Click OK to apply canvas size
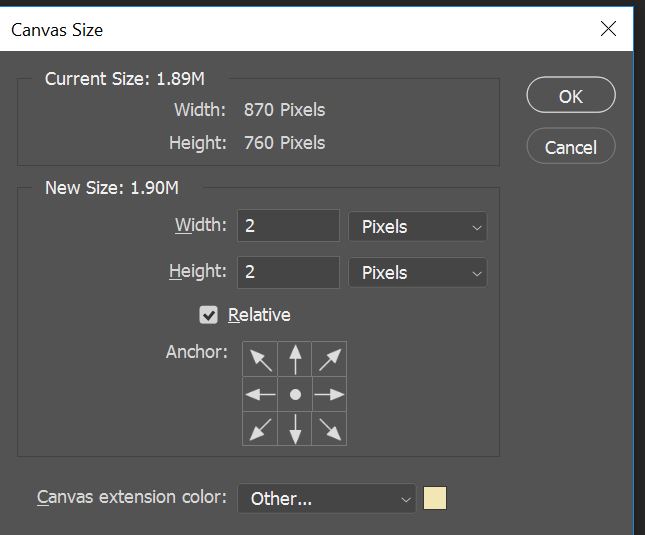Screen dimensions: 645x535 click(x=570, y=96)
